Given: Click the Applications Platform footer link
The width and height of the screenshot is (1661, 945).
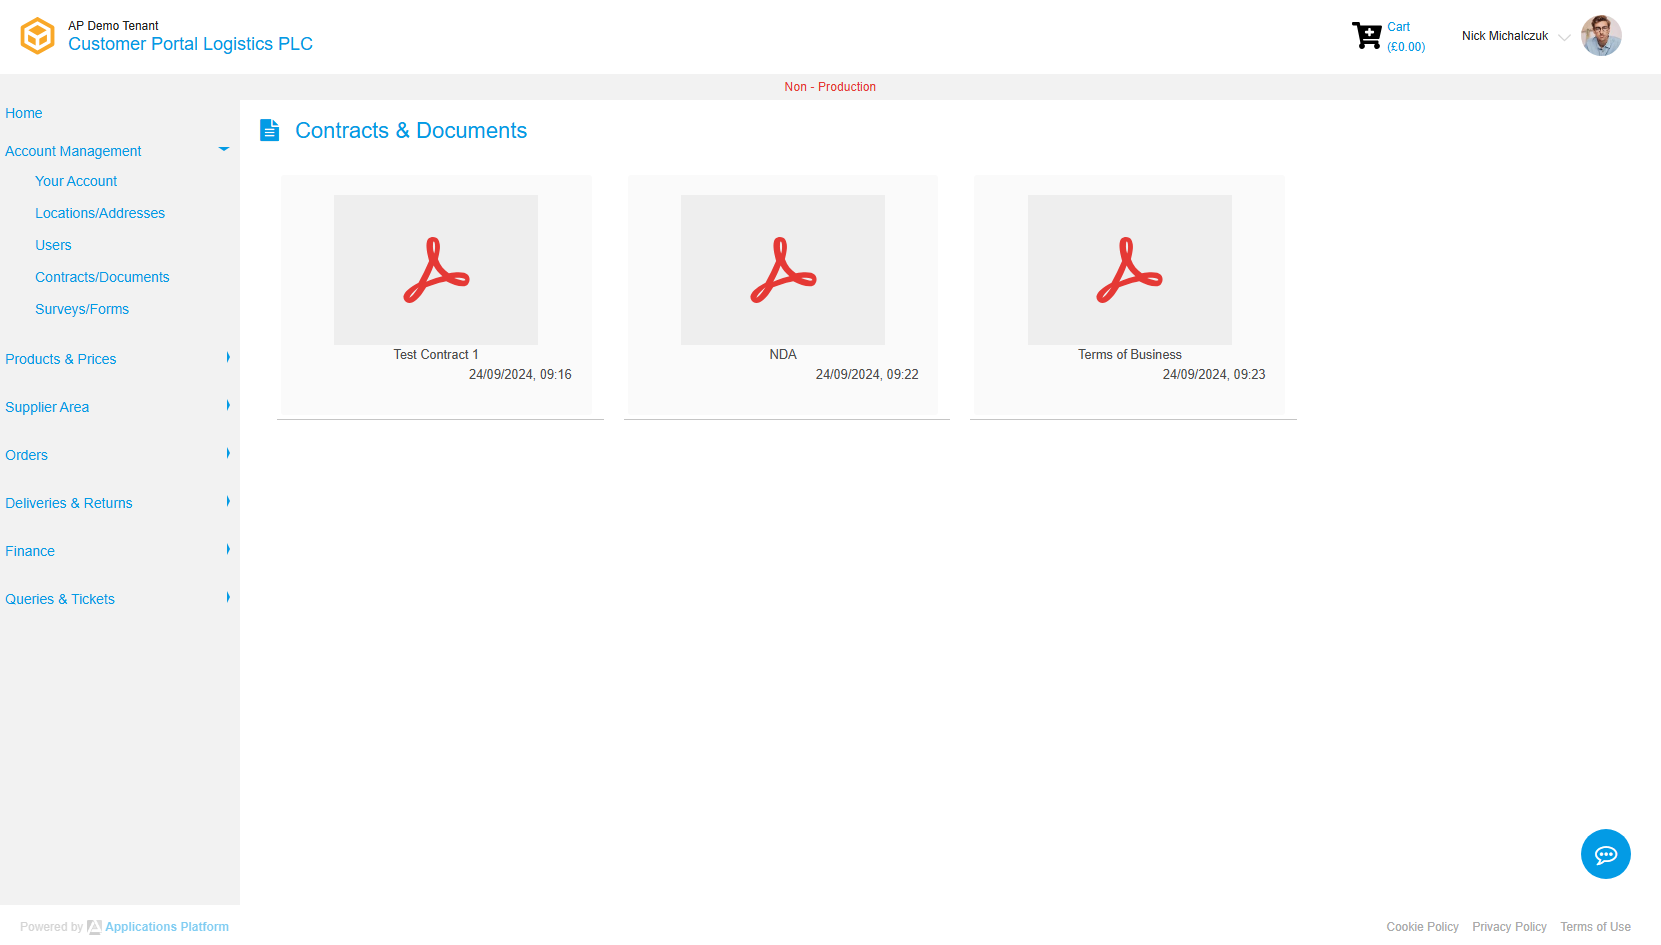Looking at the screenshot, I should (x=167, y=927).
